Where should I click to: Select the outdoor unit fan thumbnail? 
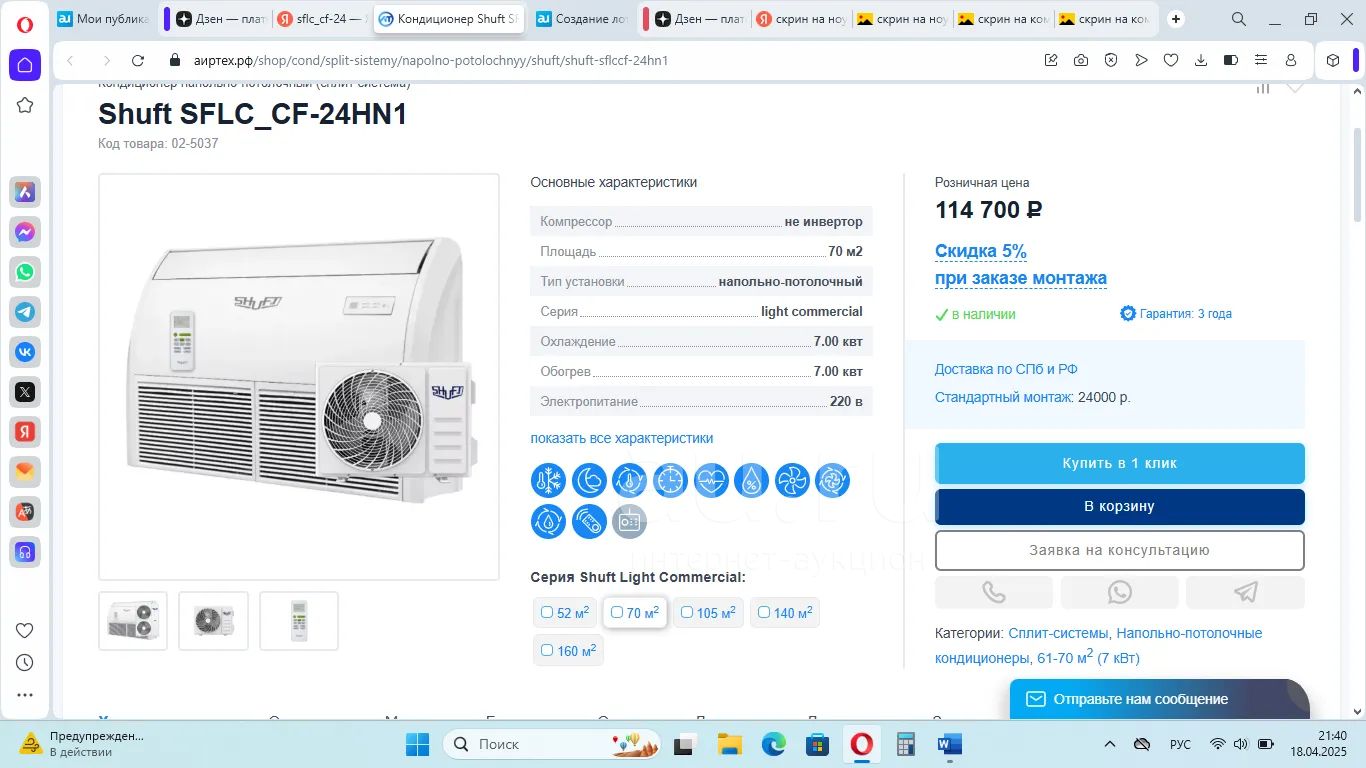click(x=213, y=621)
